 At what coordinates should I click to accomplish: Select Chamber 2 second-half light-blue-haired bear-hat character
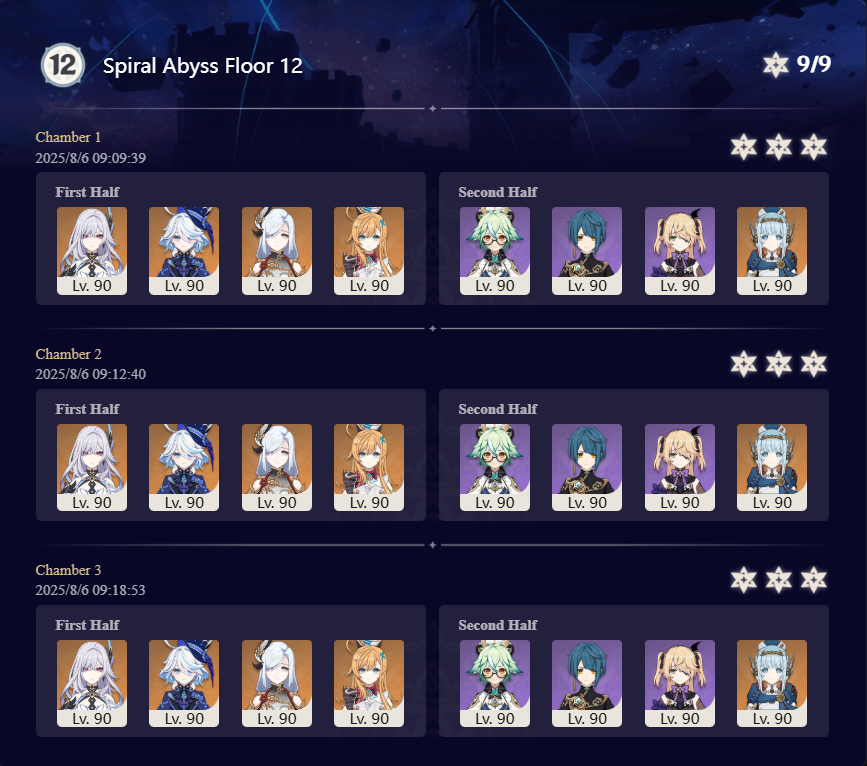772,467
